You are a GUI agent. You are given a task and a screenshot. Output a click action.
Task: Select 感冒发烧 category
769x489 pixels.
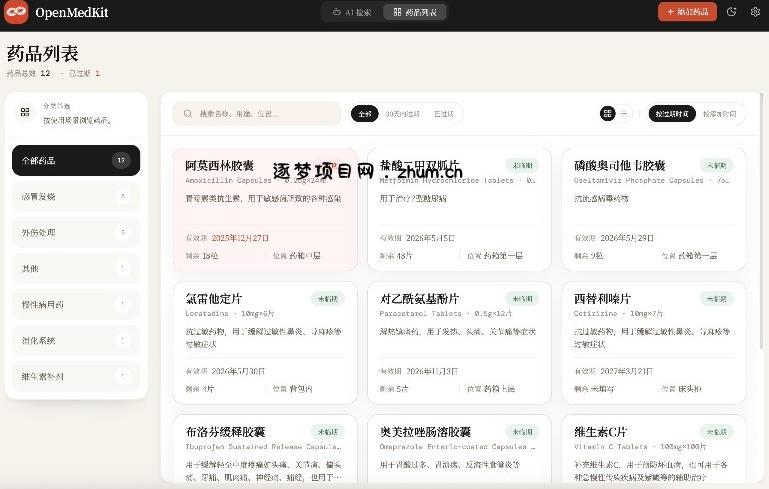pos(76,197)
